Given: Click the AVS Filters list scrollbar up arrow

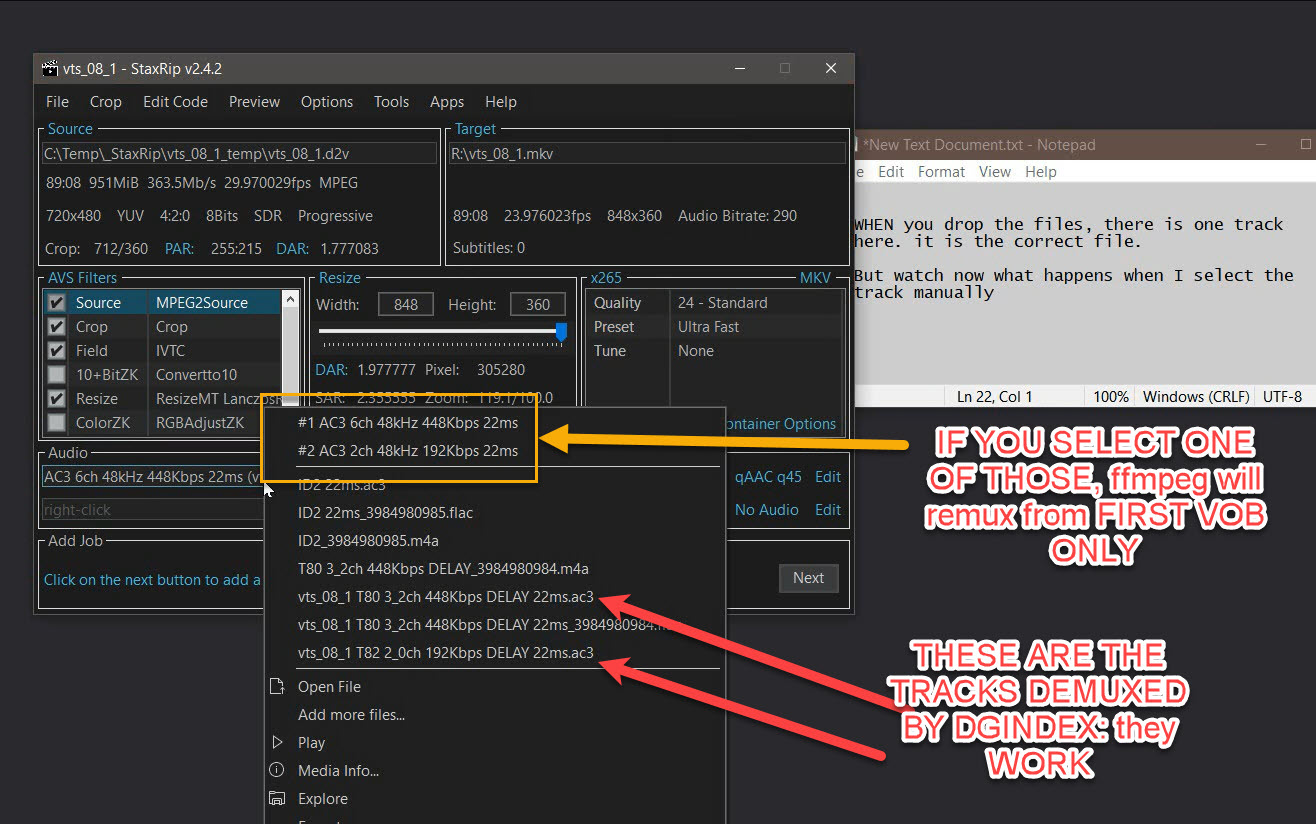Looking at the screenshot, I should coord(290,299).
